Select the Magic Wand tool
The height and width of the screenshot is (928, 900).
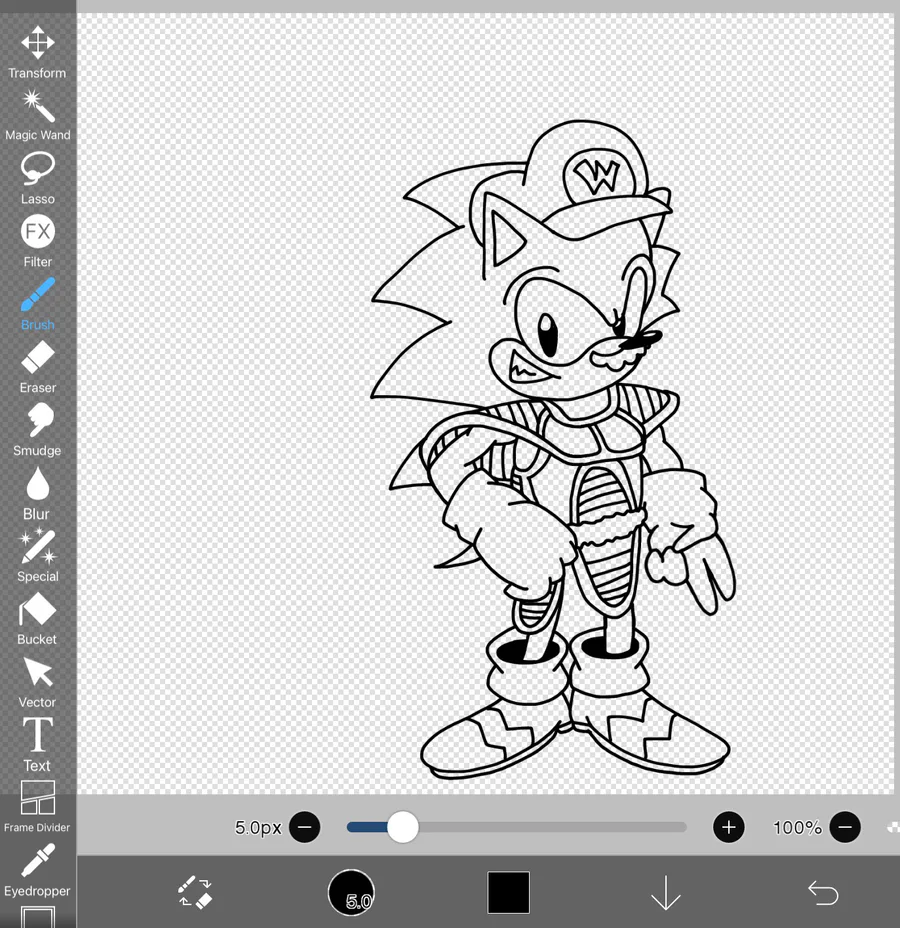(37, 115)
